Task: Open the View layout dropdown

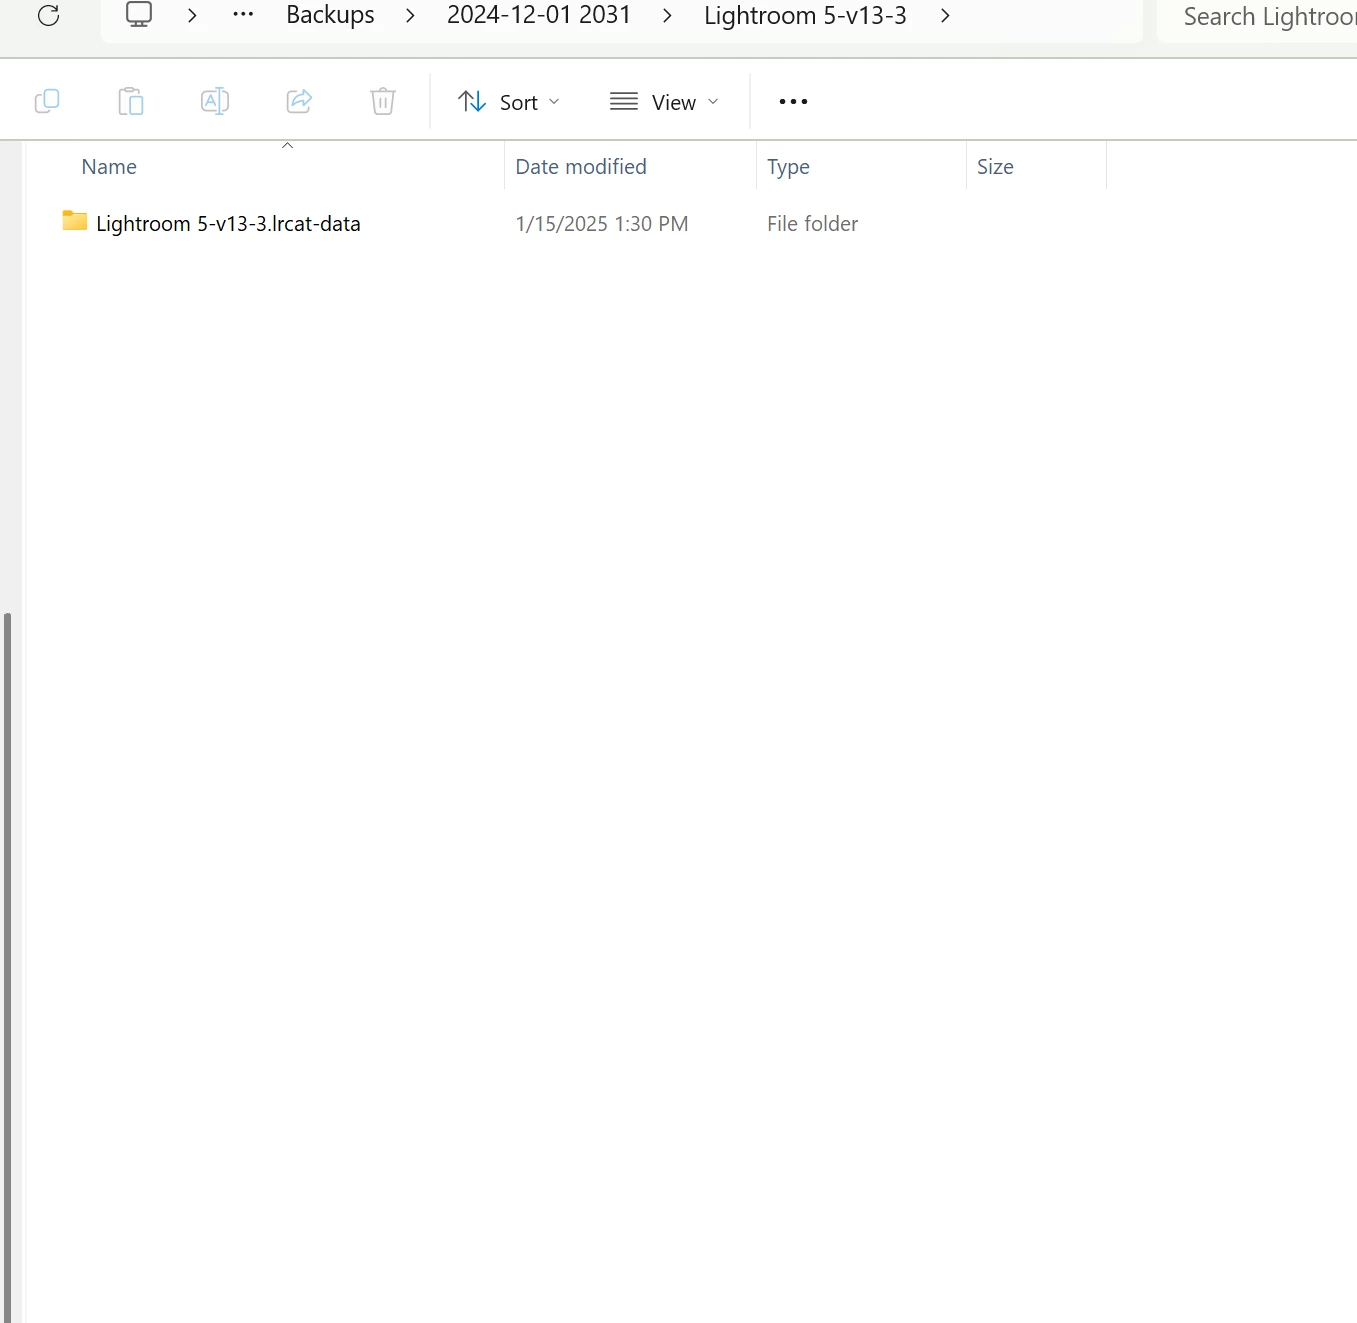Action: tap(665, 102)
